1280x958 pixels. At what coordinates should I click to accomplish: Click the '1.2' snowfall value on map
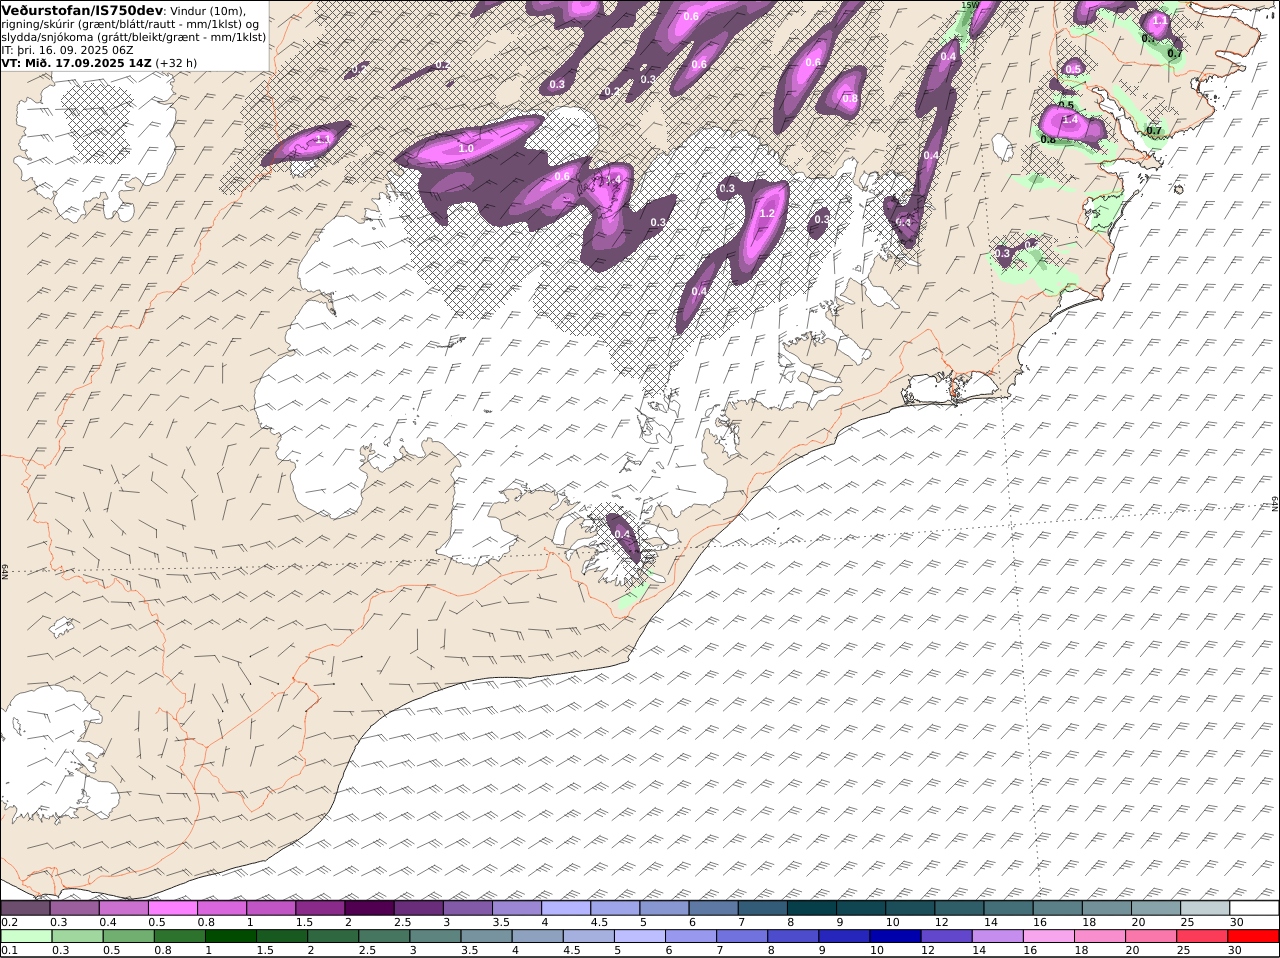(x=768, y=214)
